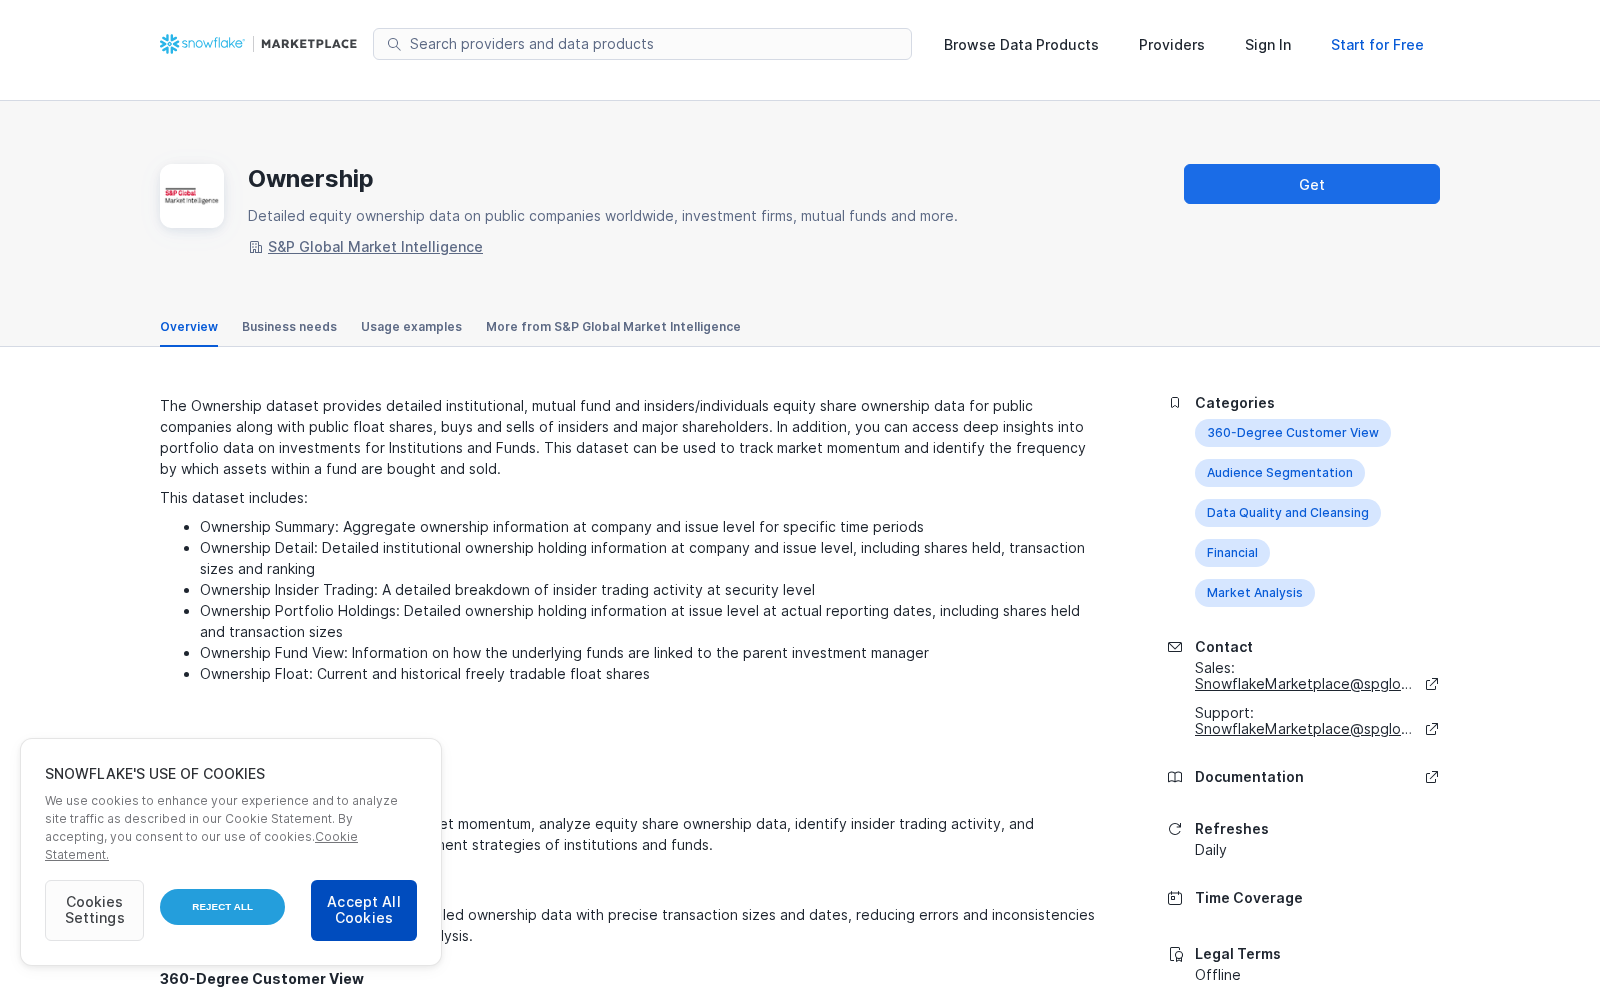Image resolution: width=1600 pixels, height=1000 pixels.
Task: Click the 'Ownership Float' bullet line
Action: point(425,674)
